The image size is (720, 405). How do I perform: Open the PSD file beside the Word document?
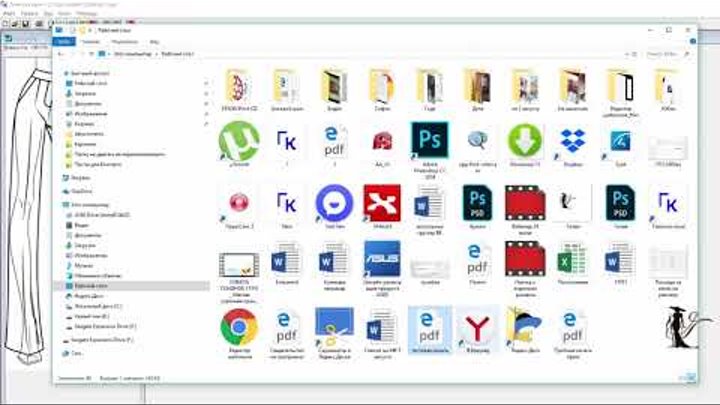pyautogui.click(x=477, y=203)
